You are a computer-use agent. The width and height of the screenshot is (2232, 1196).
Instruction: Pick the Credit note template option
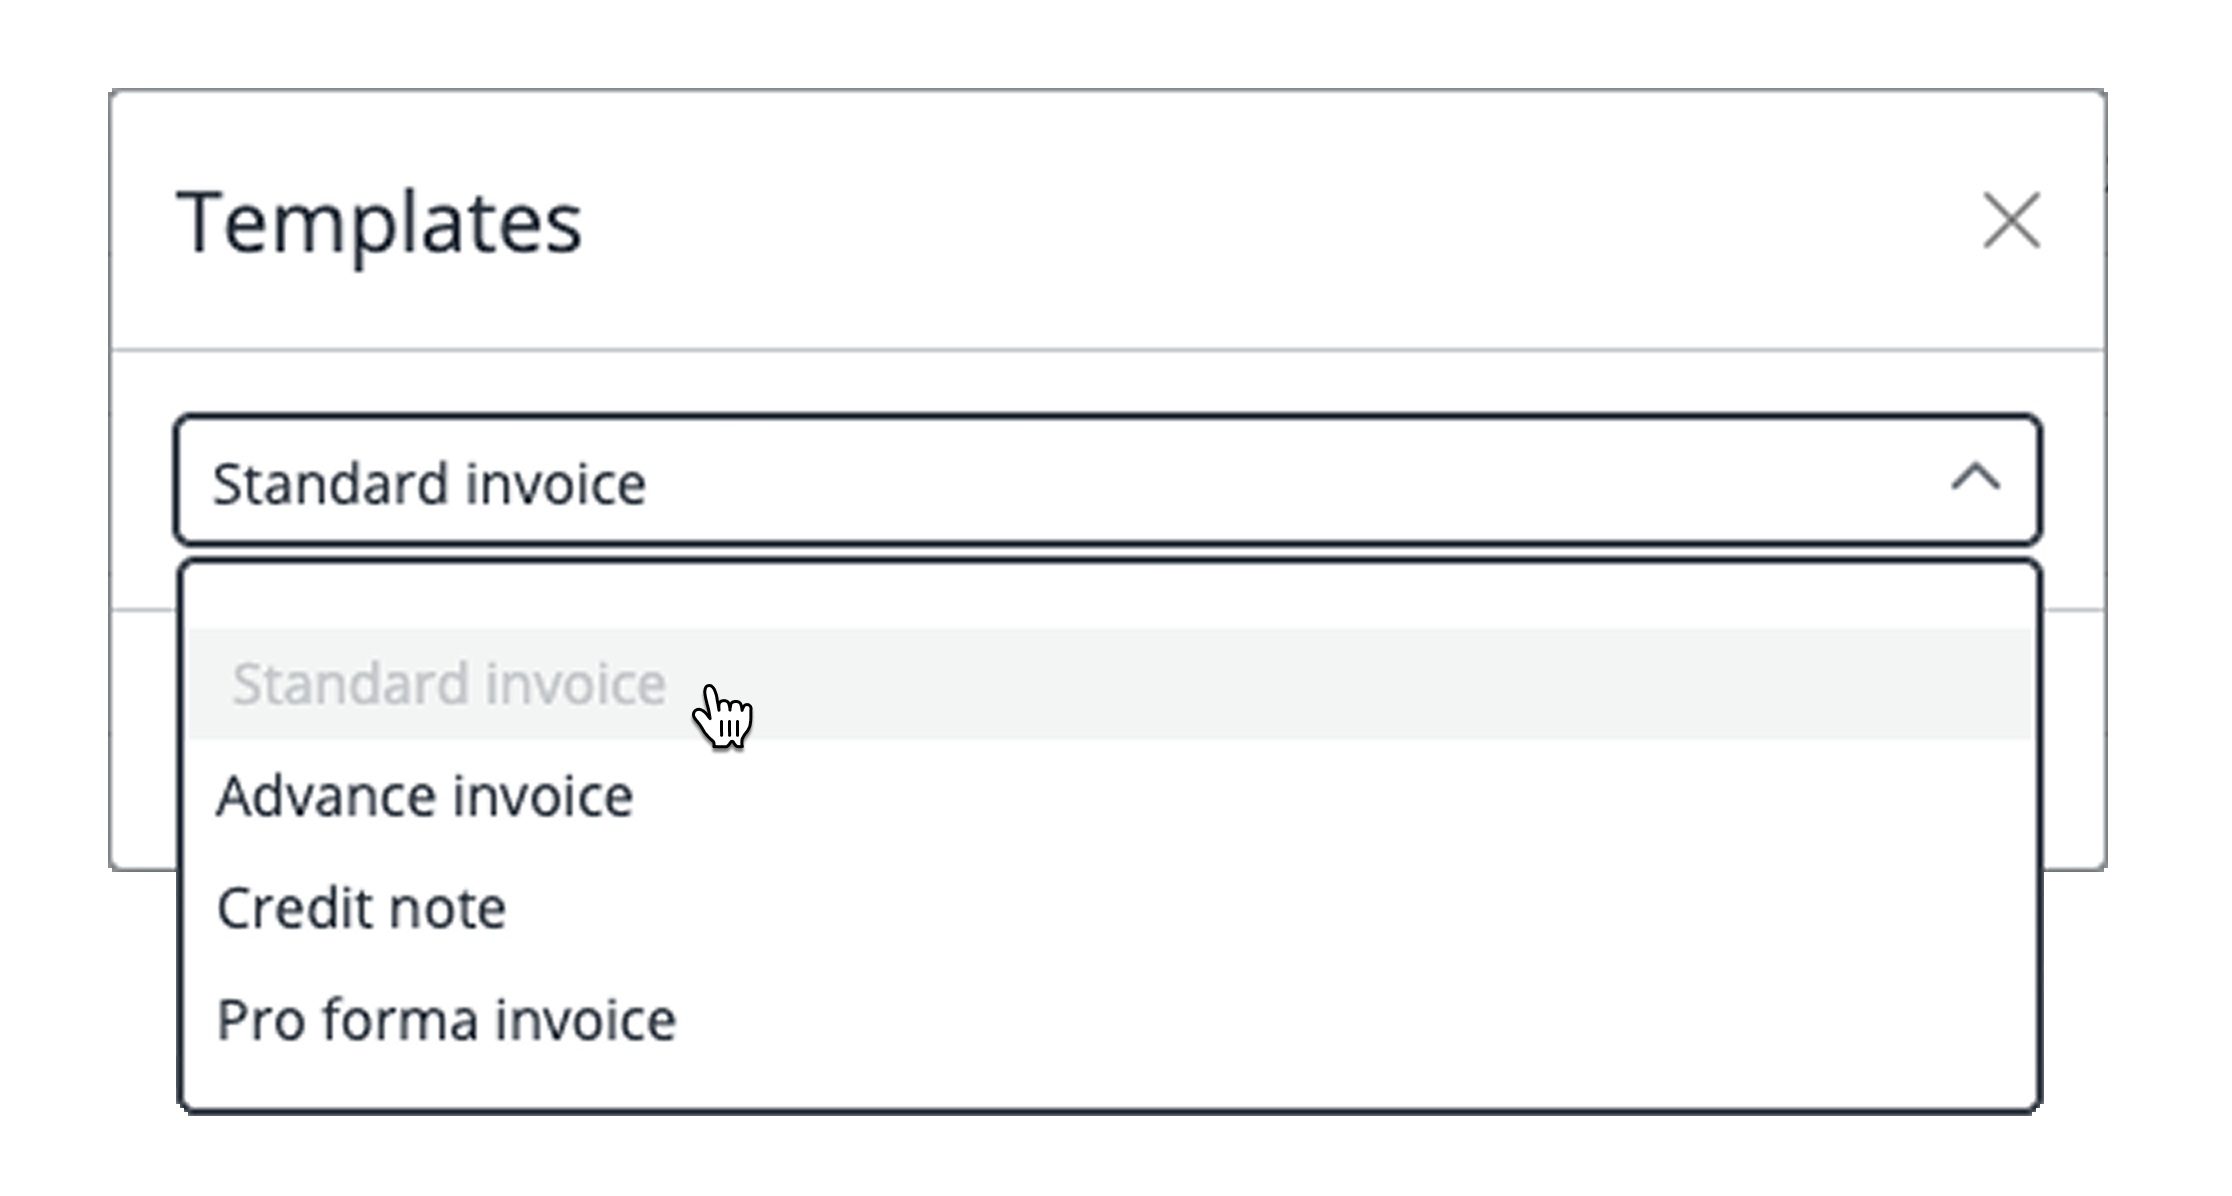point(361,909)
